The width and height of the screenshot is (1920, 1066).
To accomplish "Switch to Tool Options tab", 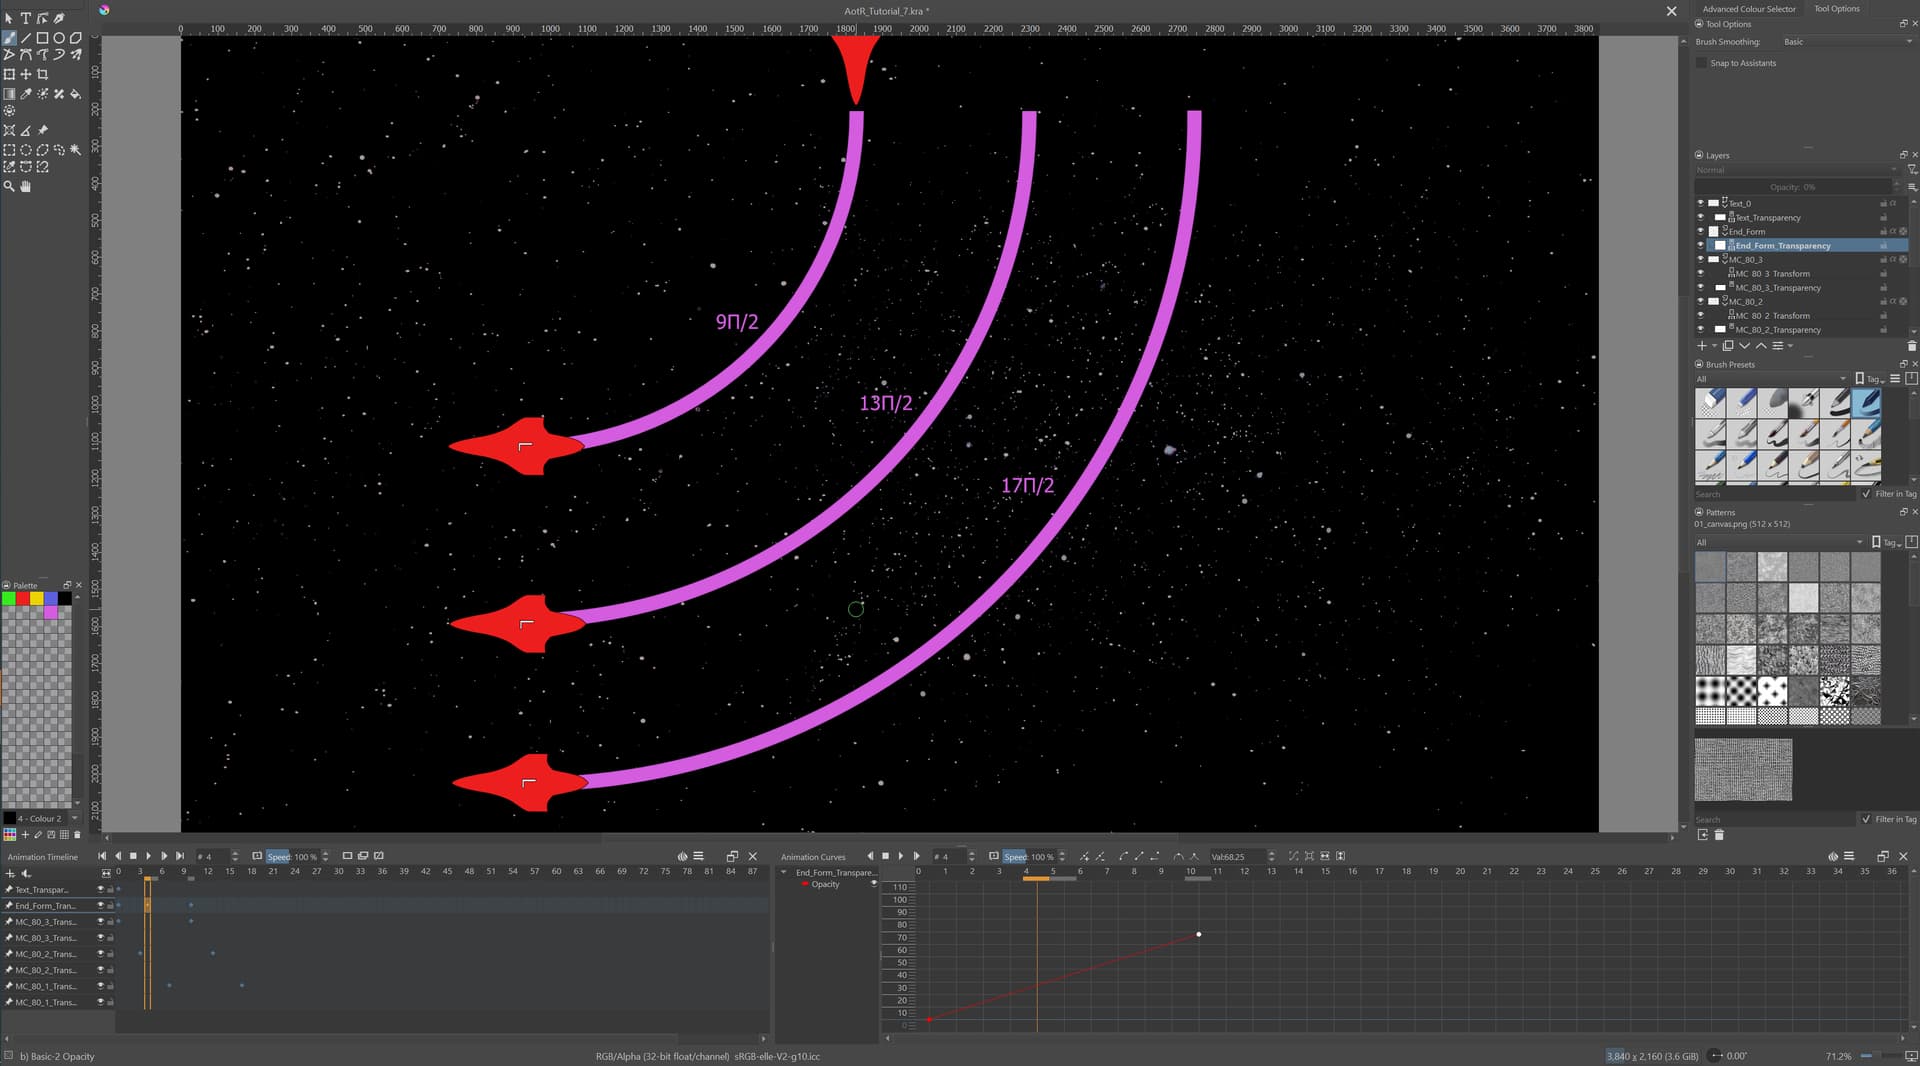I will tap(1837, 9).
